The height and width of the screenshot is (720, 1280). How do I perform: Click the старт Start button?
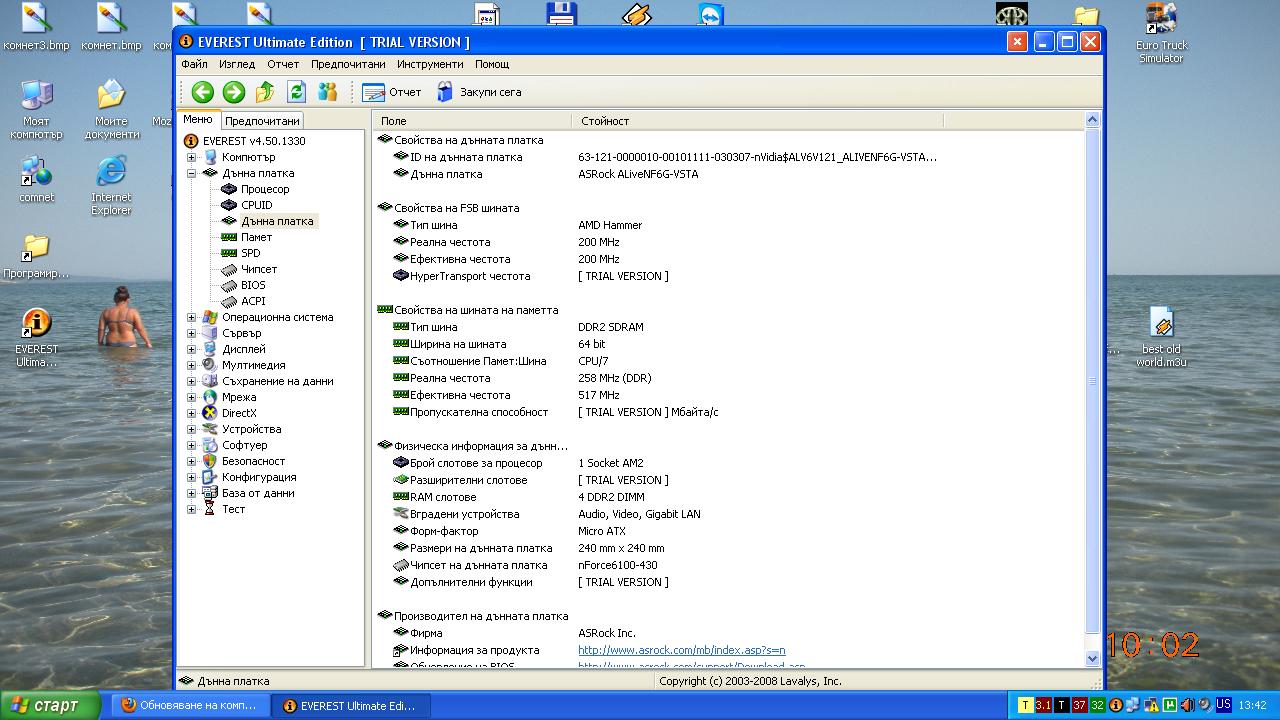50,705
